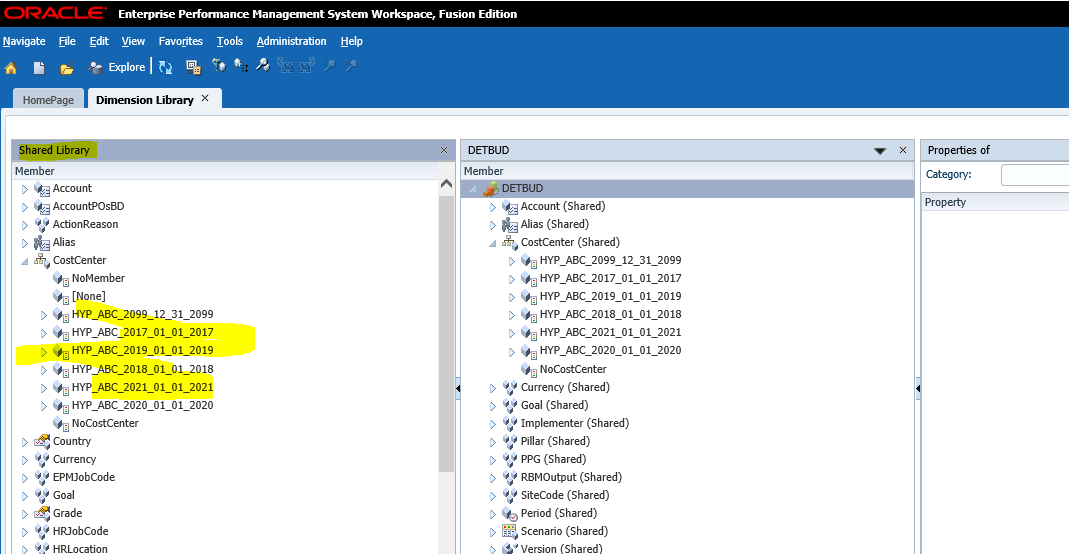Expand EPMJobCode in Shared Library

tap(25, 478)
